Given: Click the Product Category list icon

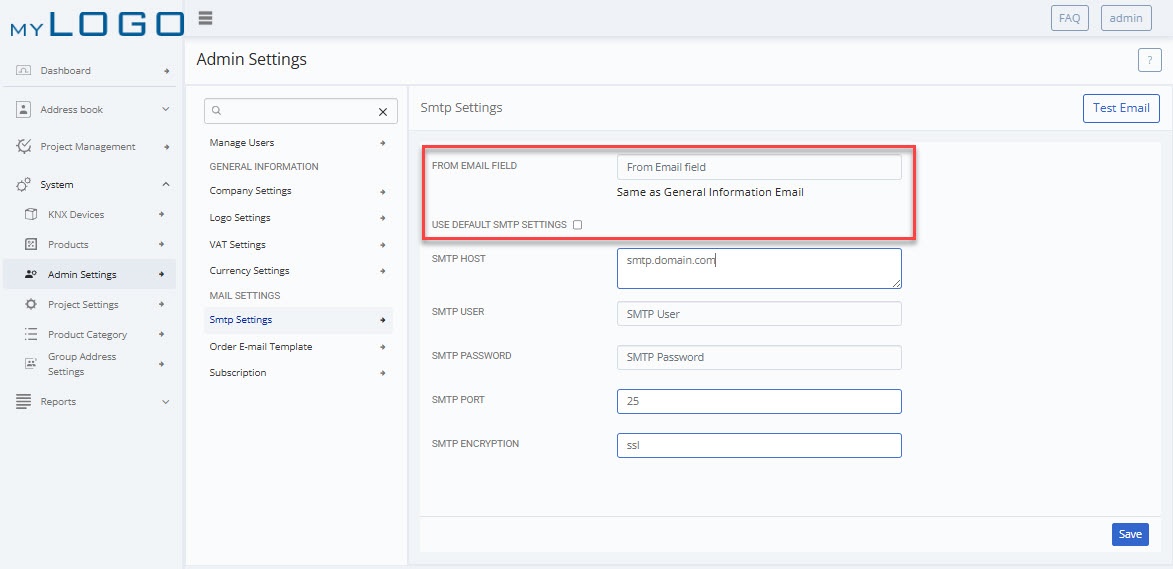Looking at the screenshot, I should coord(31,334).
